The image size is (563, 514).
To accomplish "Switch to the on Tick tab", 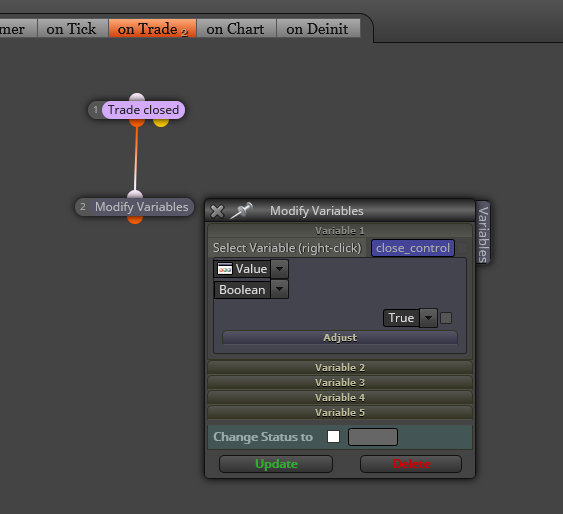I will click(x=72, y=28).
